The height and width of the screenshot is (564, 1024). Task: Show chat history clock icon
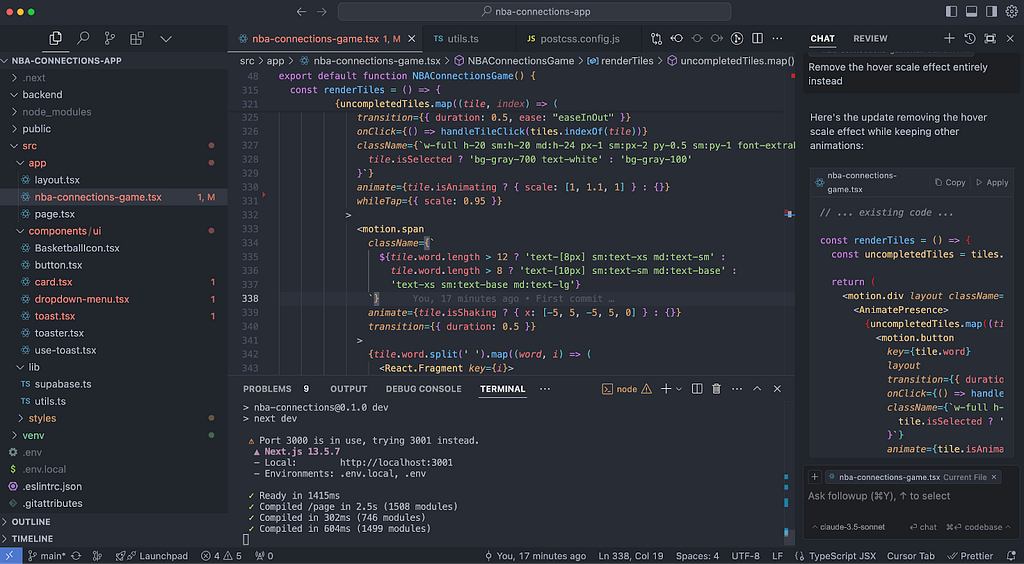(970, 39)
